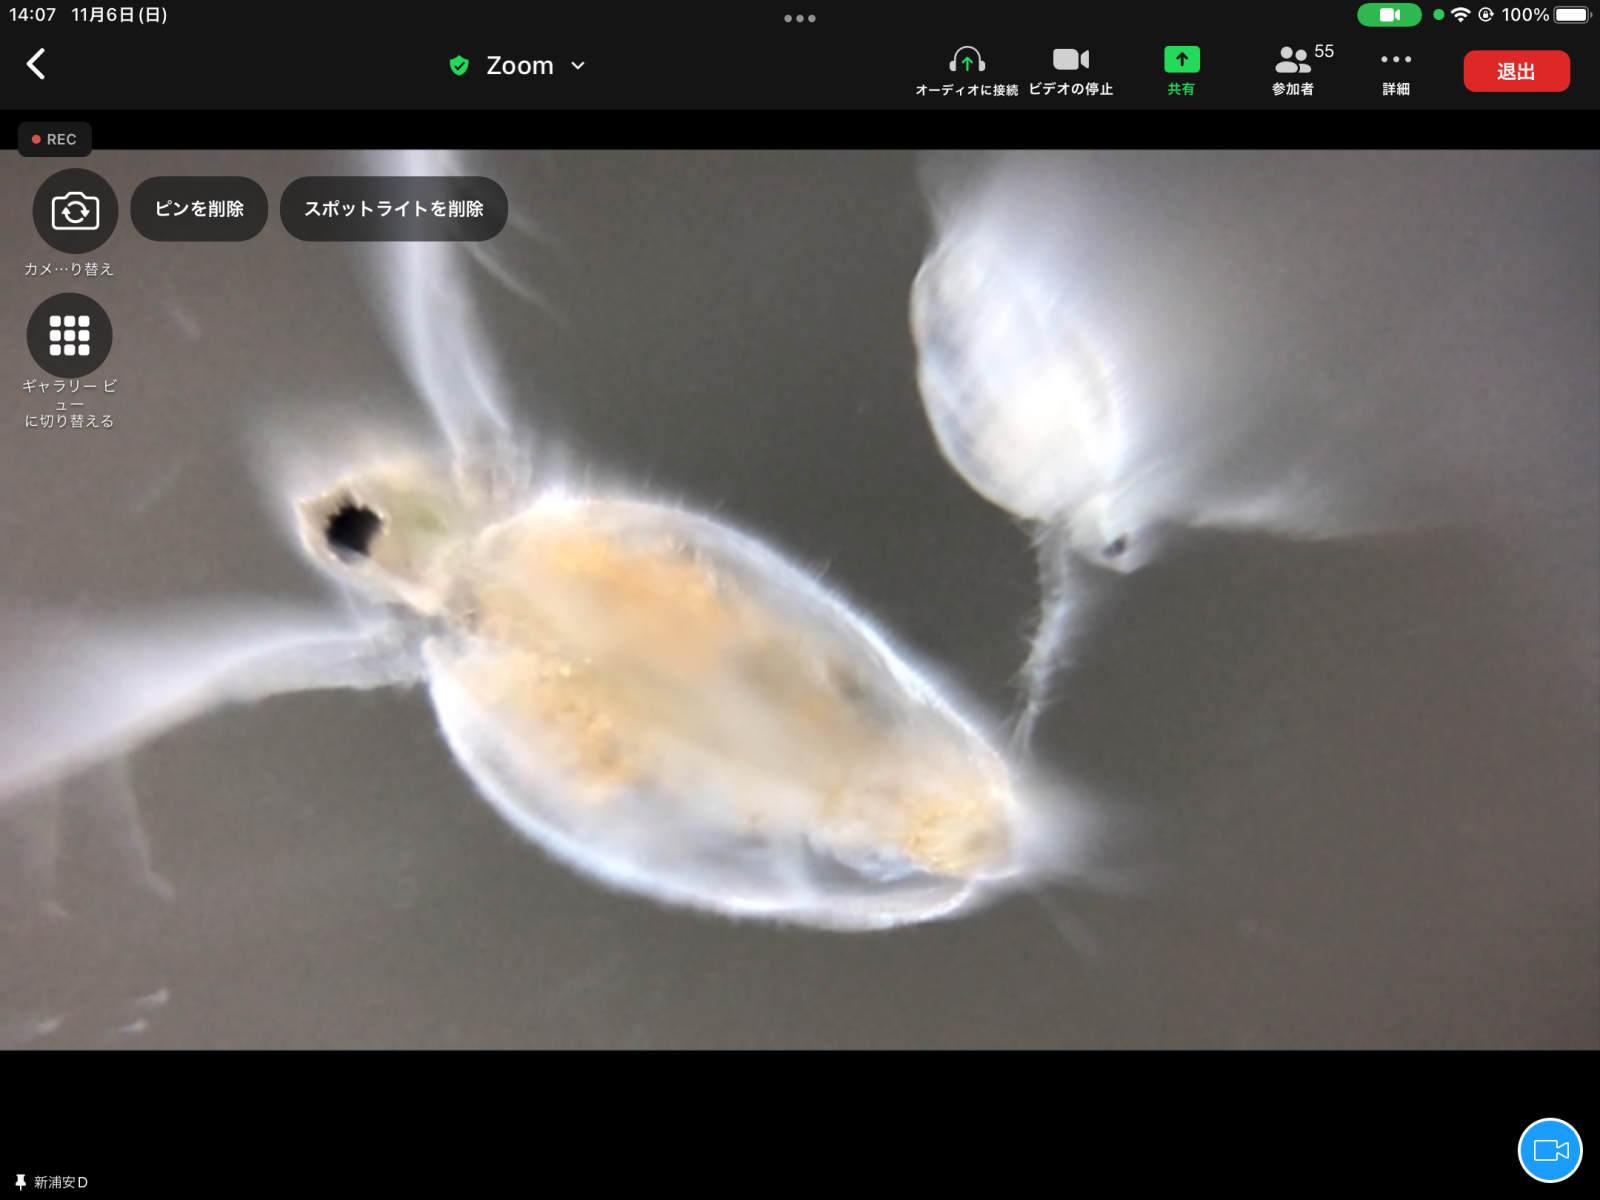Viewport: 1600px width, 1200px height.
Task: Click the red leave (退出) button
Action: [1516, 71]
